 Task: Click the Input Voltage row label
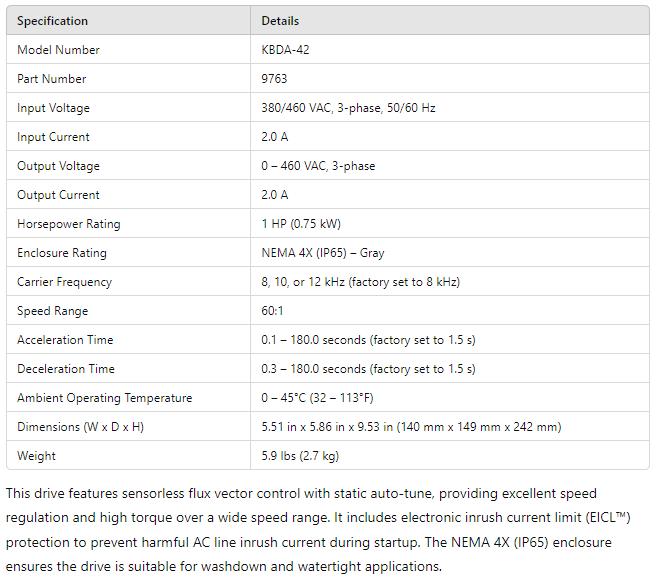(x=53, y=108)
